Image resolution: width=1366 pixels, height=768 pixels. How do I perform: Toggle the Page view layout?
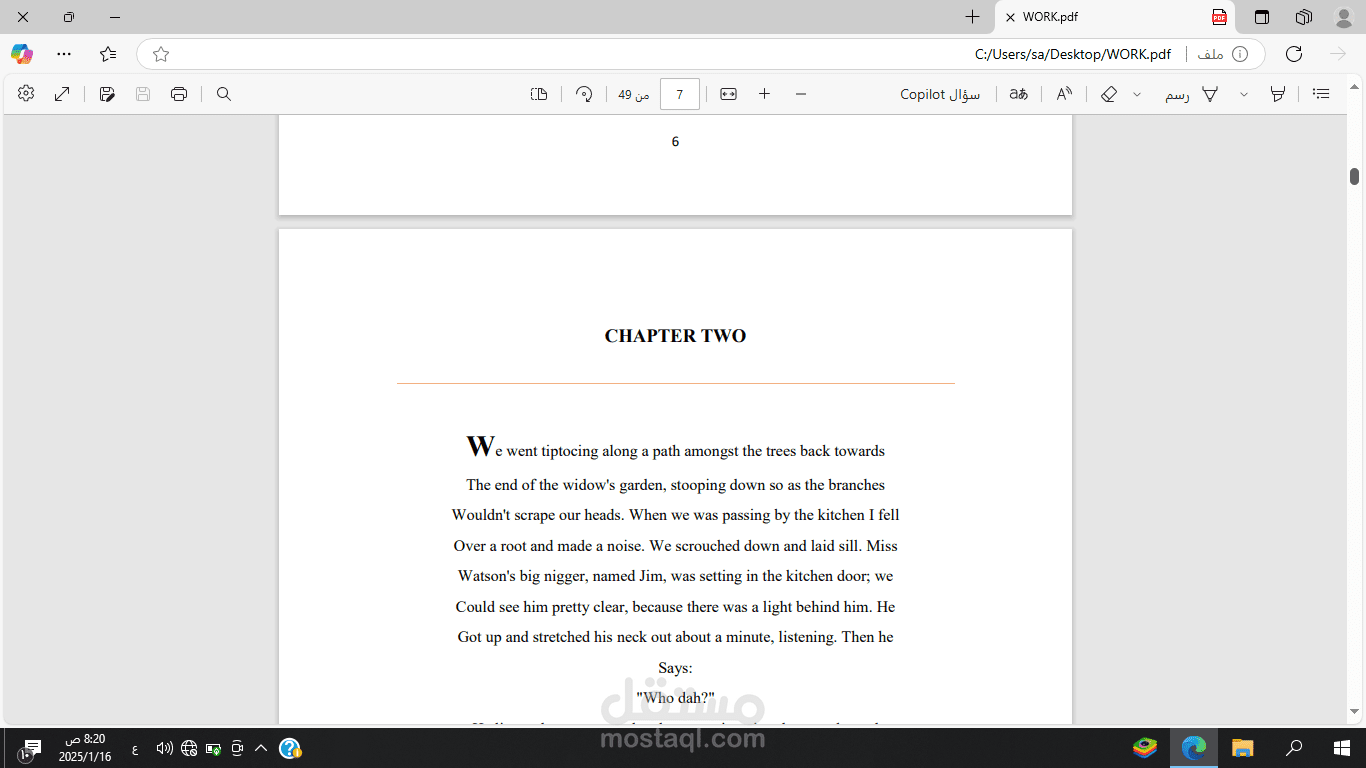click(x=539, y=94)
